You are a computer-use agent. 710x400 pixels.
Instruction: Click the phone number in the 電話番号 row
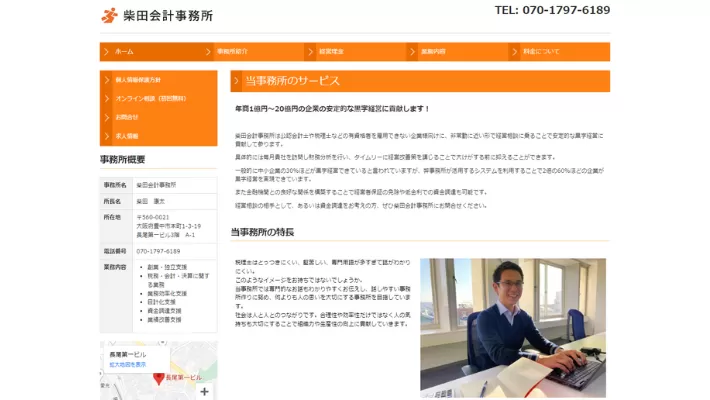click(158, 251)
